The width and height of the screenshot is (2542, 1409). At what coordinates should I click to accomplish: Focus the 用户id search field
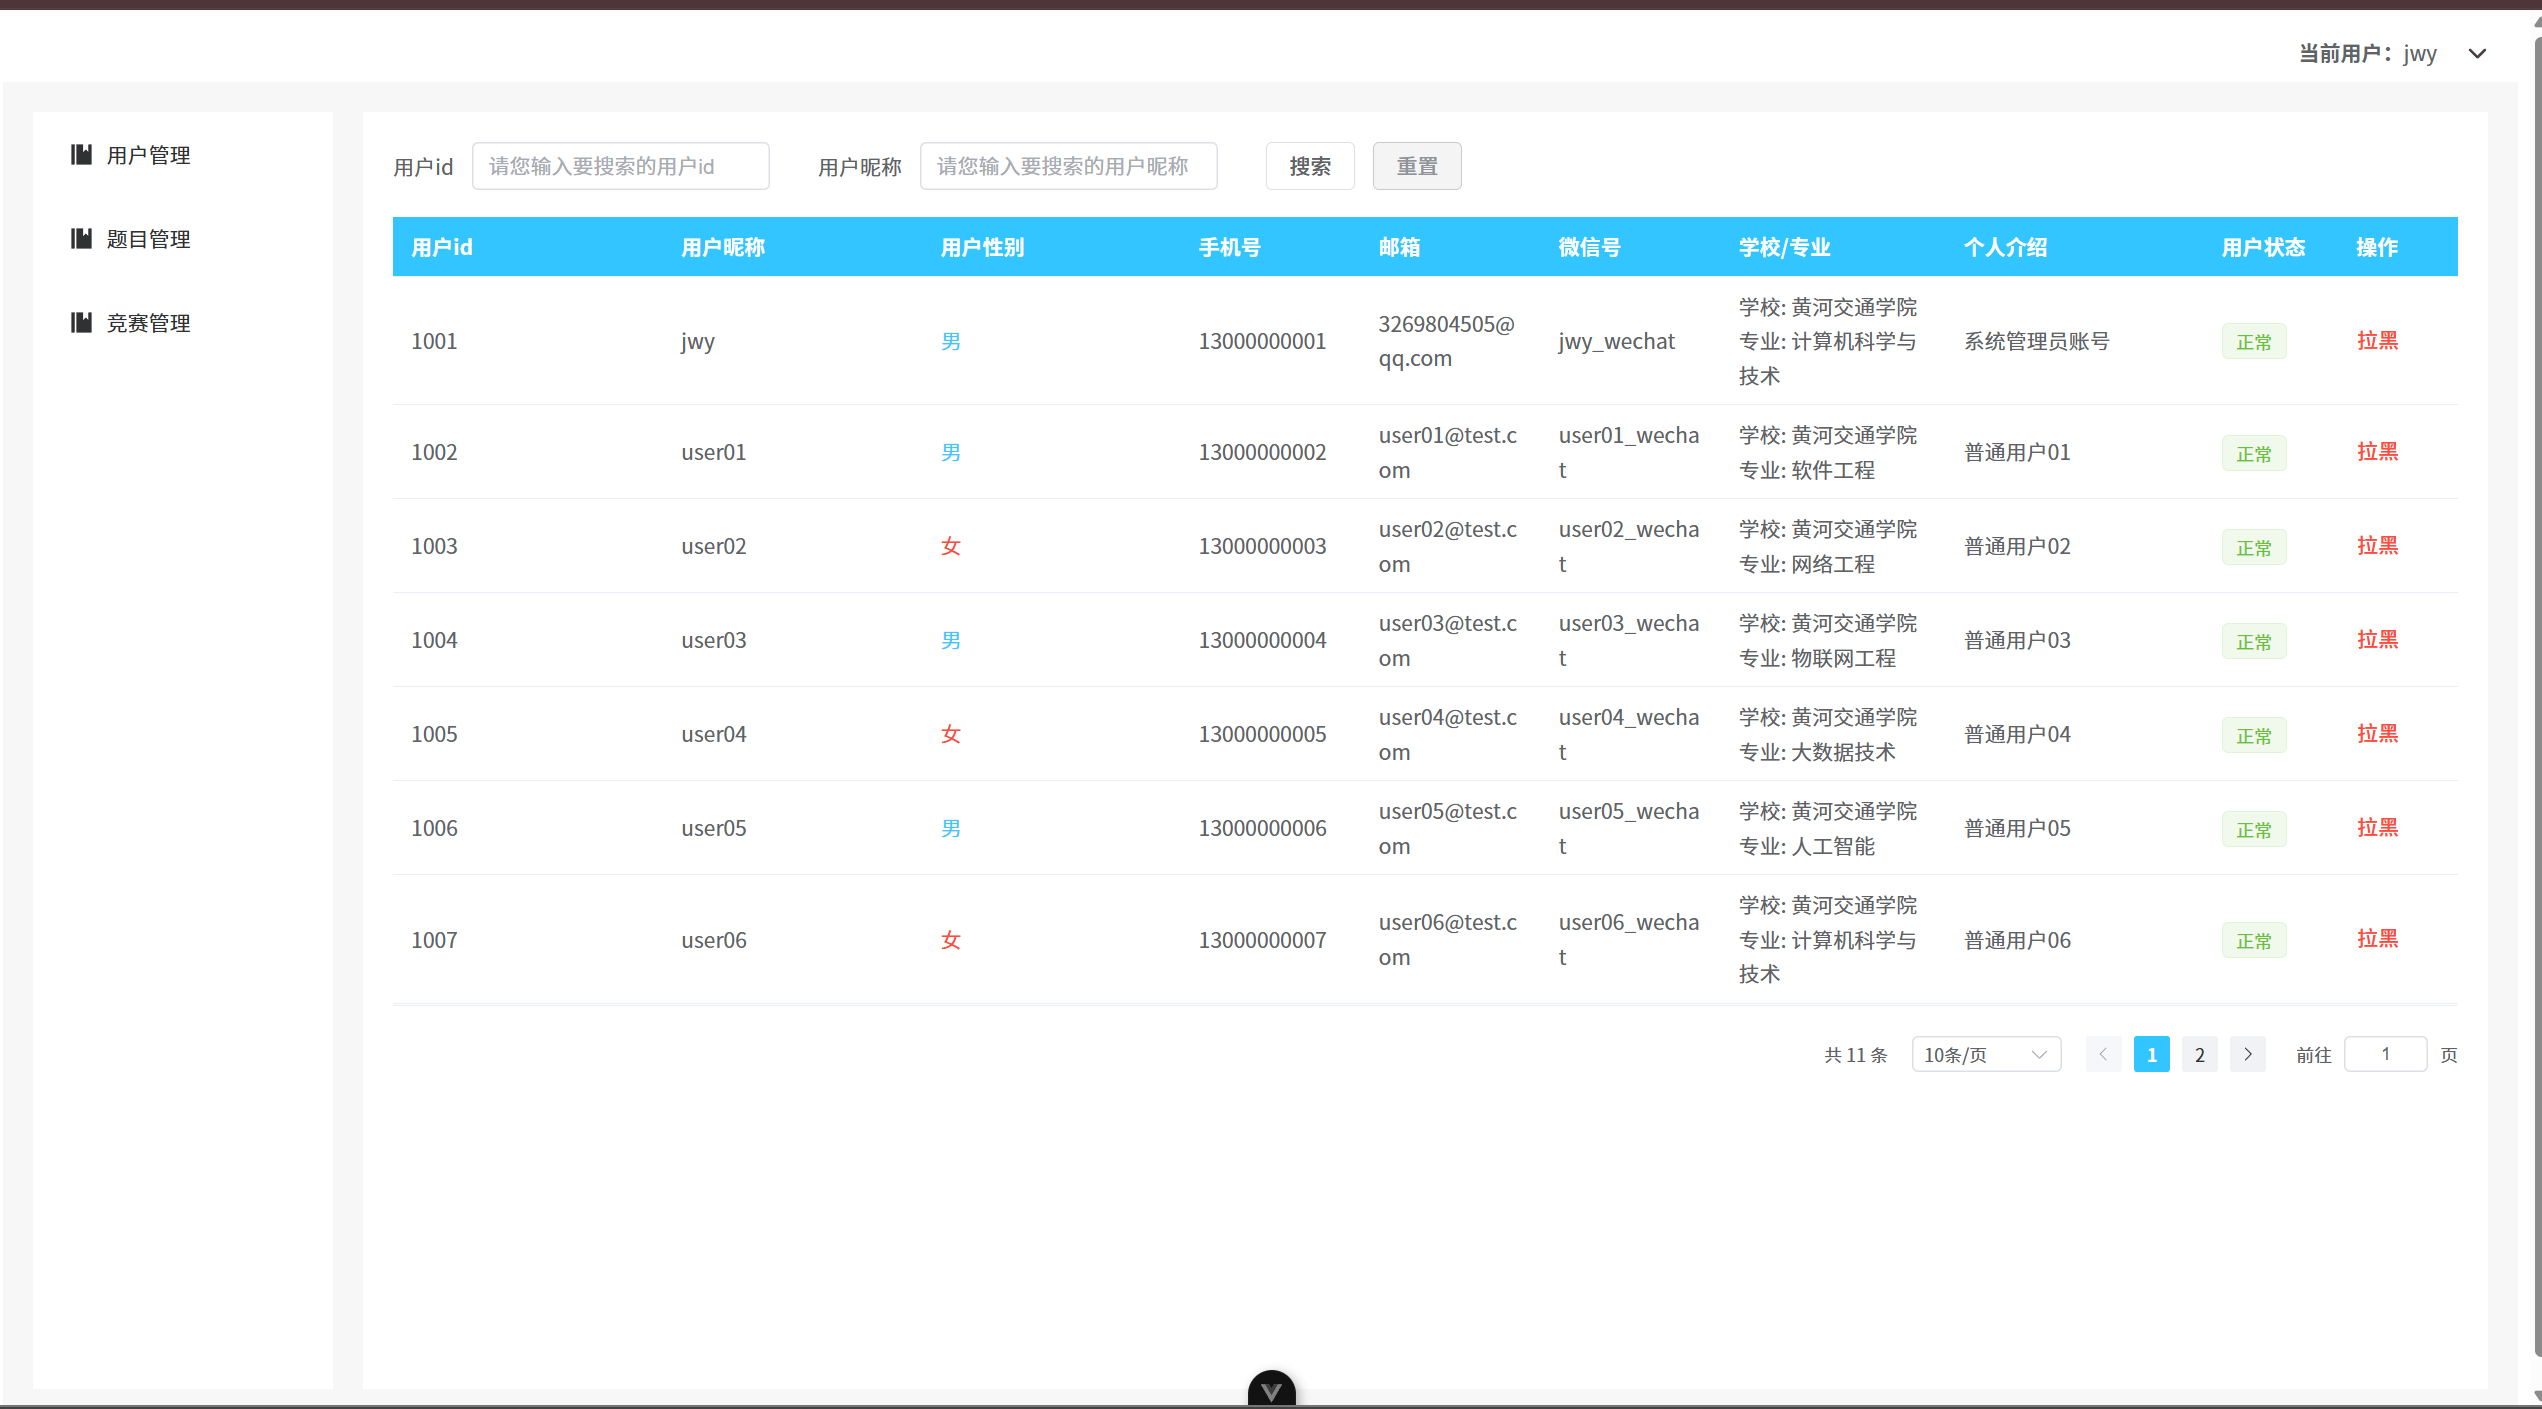(620, 166)
